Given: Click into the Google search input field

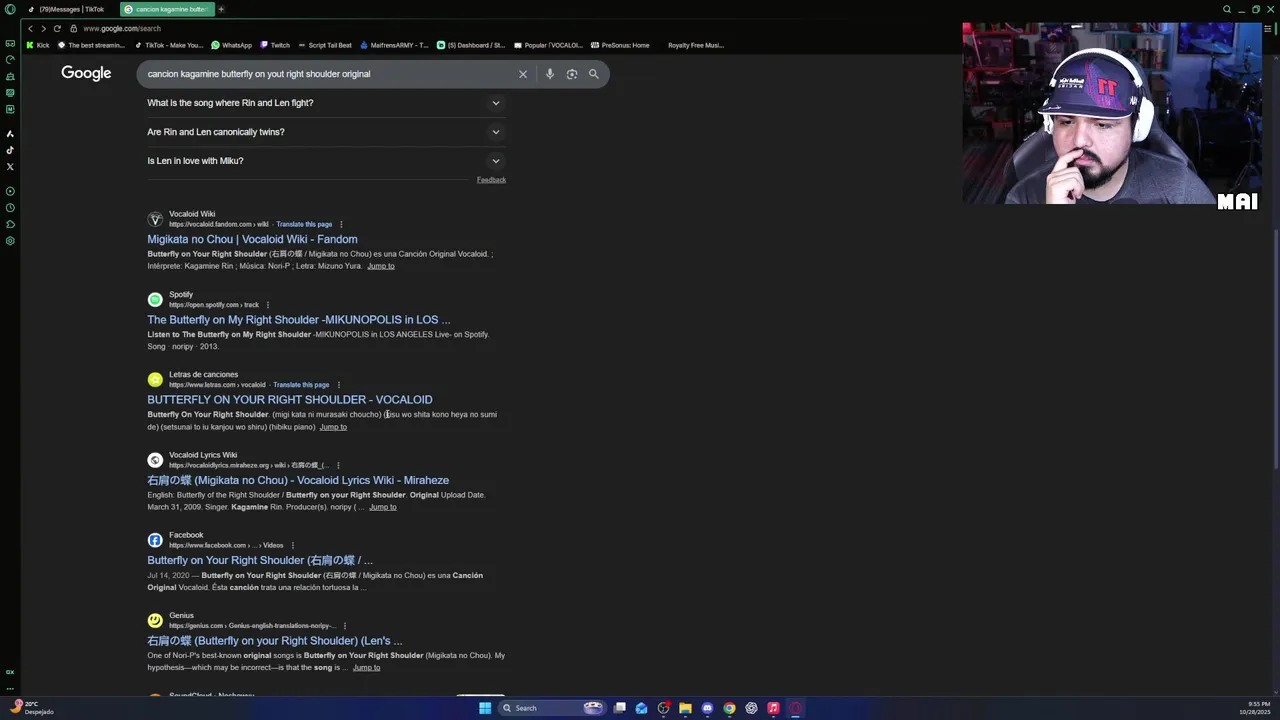Looking at the screenshot, I should [328, 74].
